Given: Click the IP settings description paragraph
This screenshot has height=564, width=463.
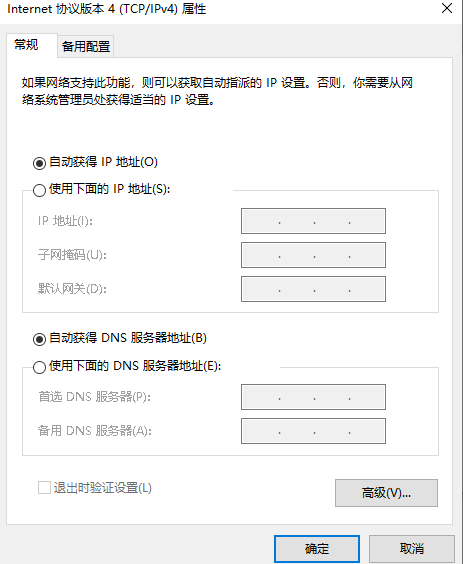Looking at the screenshot, I should (x=217, y=91).
